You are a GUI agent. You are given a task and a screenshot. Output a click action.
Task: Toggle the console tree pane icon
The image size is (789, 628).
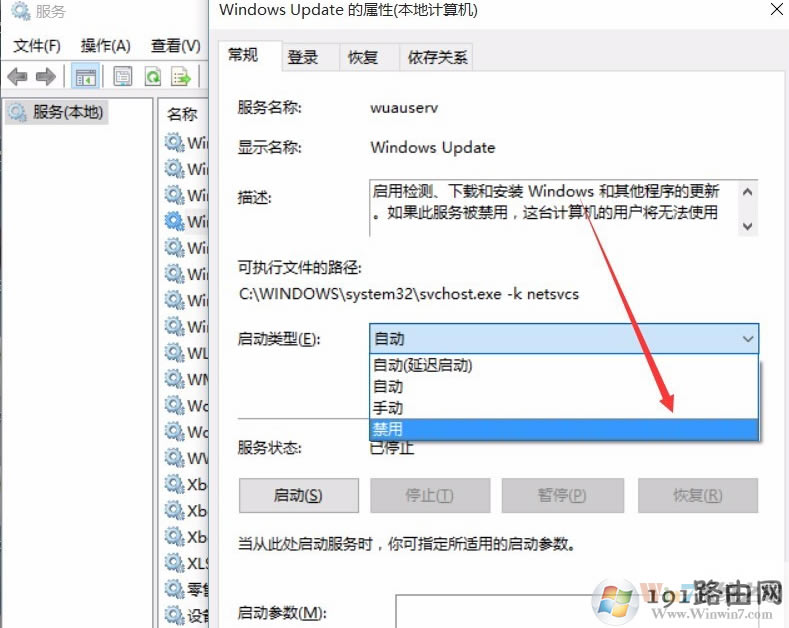(85, 77)
